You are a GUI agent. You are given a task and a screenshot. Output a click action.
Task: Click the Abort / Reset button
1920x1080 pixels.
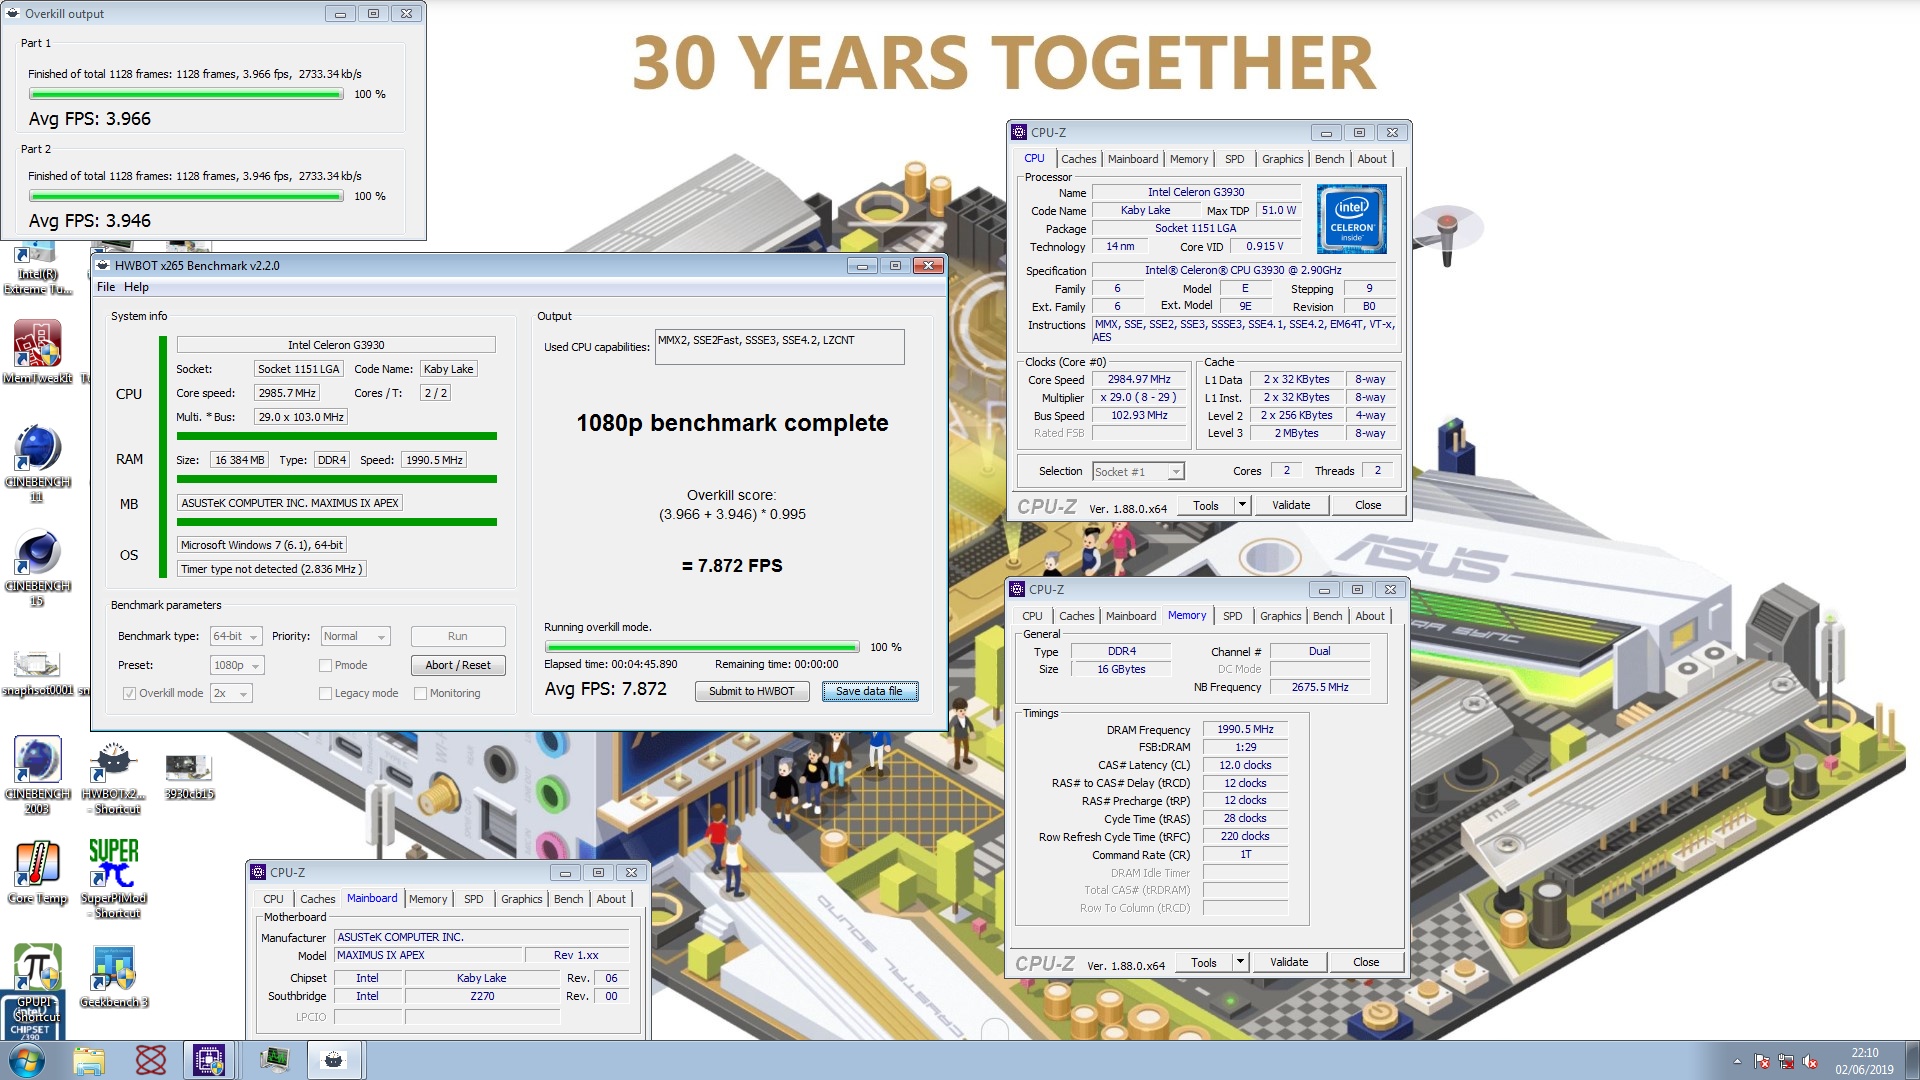[x=458, y=666]
